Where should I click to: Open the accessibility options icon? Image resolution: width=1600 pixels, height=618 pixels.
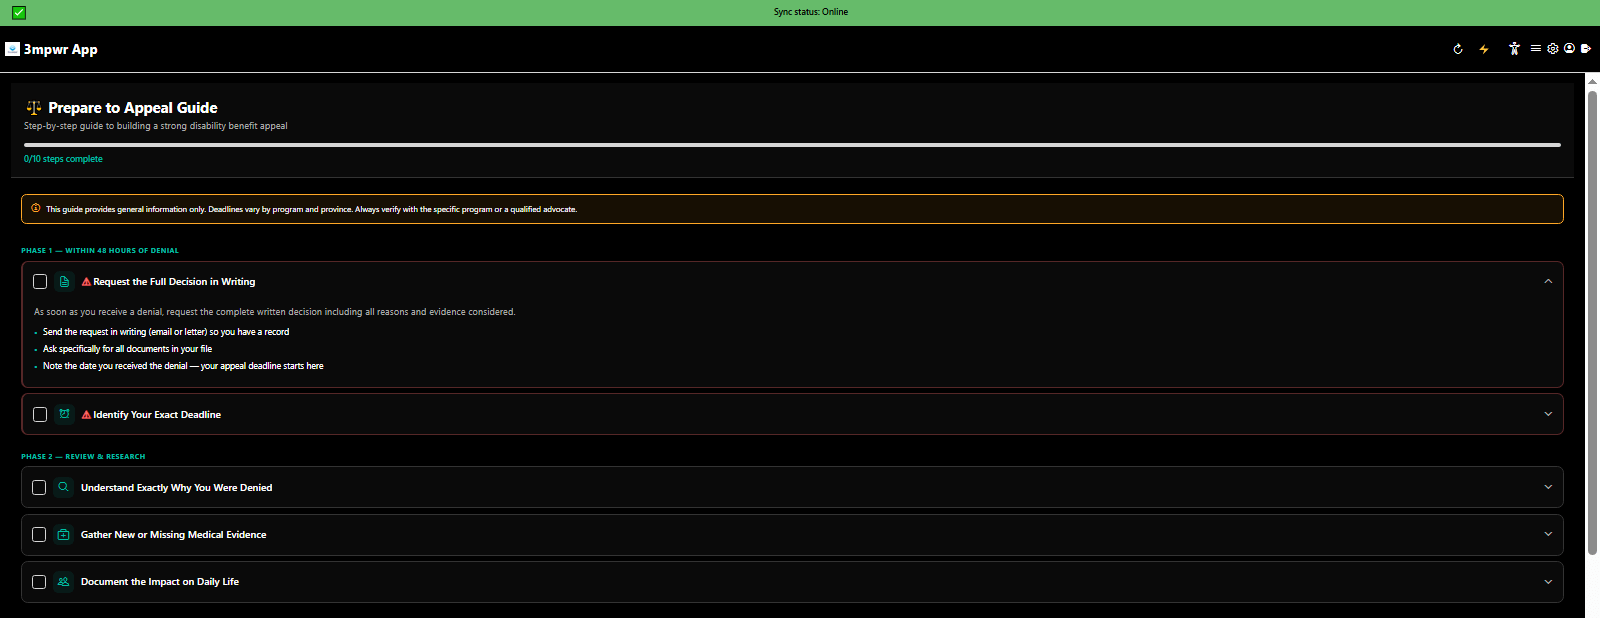pyautogui.click(x=1514, y=49)
